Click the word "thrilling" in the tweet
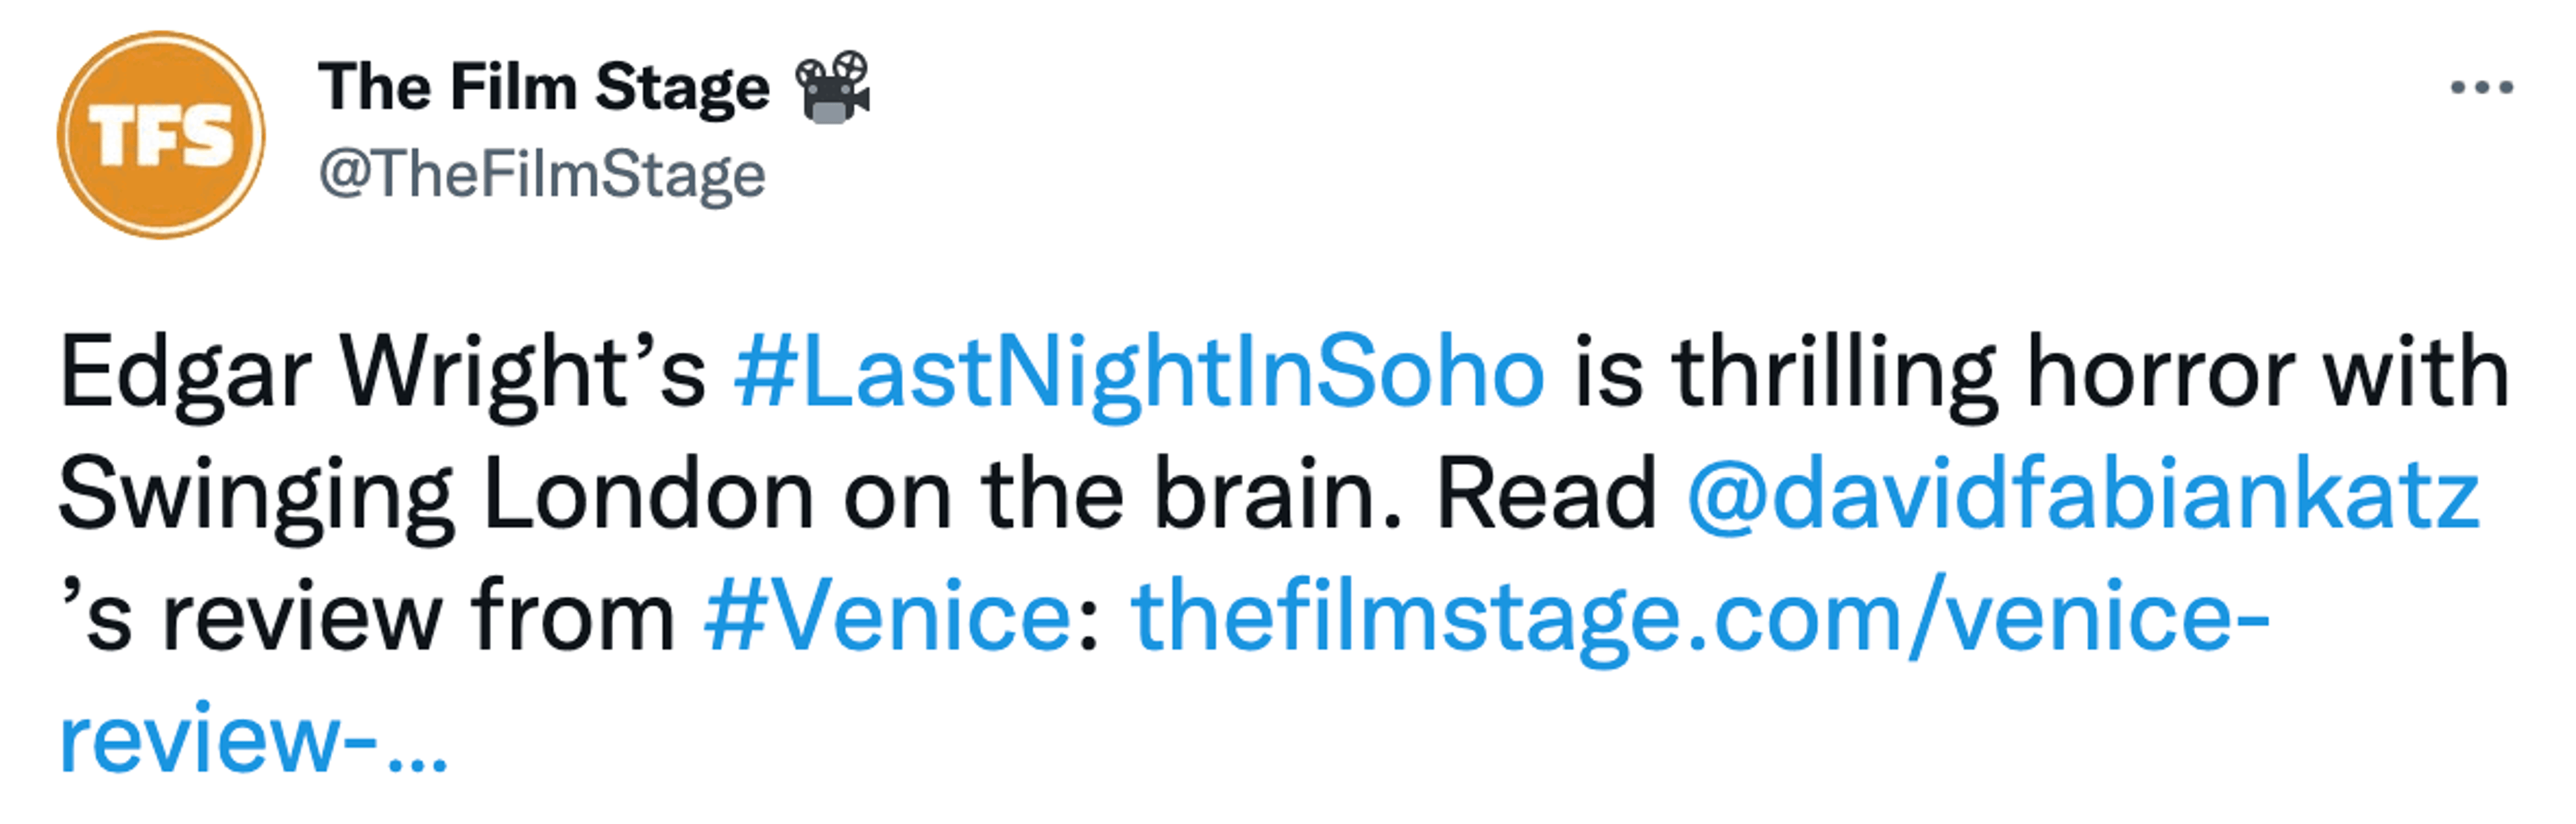The image size is (2576, 824). 1835,373
